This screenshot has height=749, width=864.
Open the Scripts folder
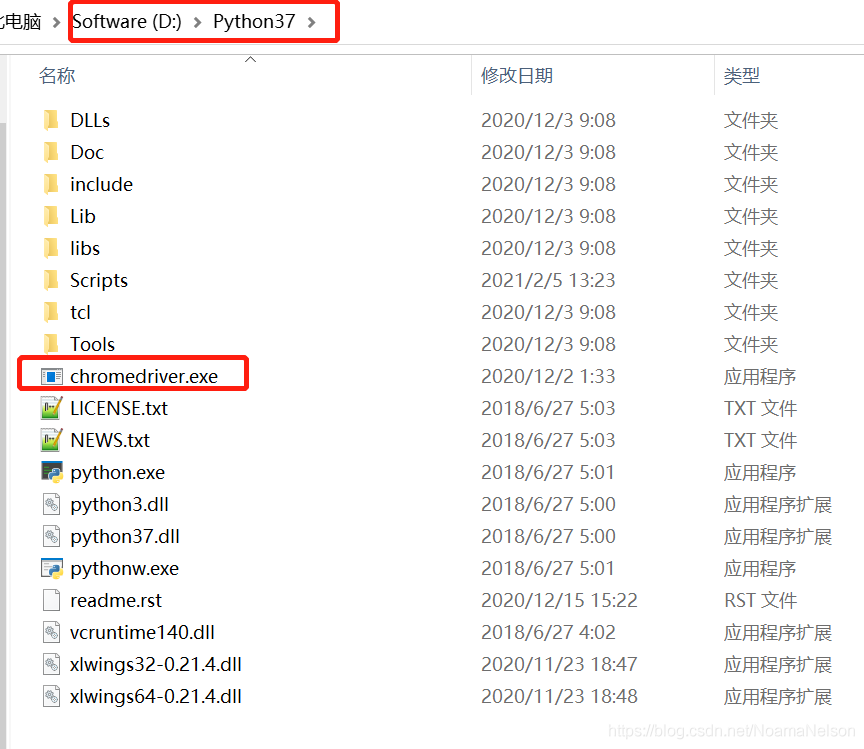[95, 279]
